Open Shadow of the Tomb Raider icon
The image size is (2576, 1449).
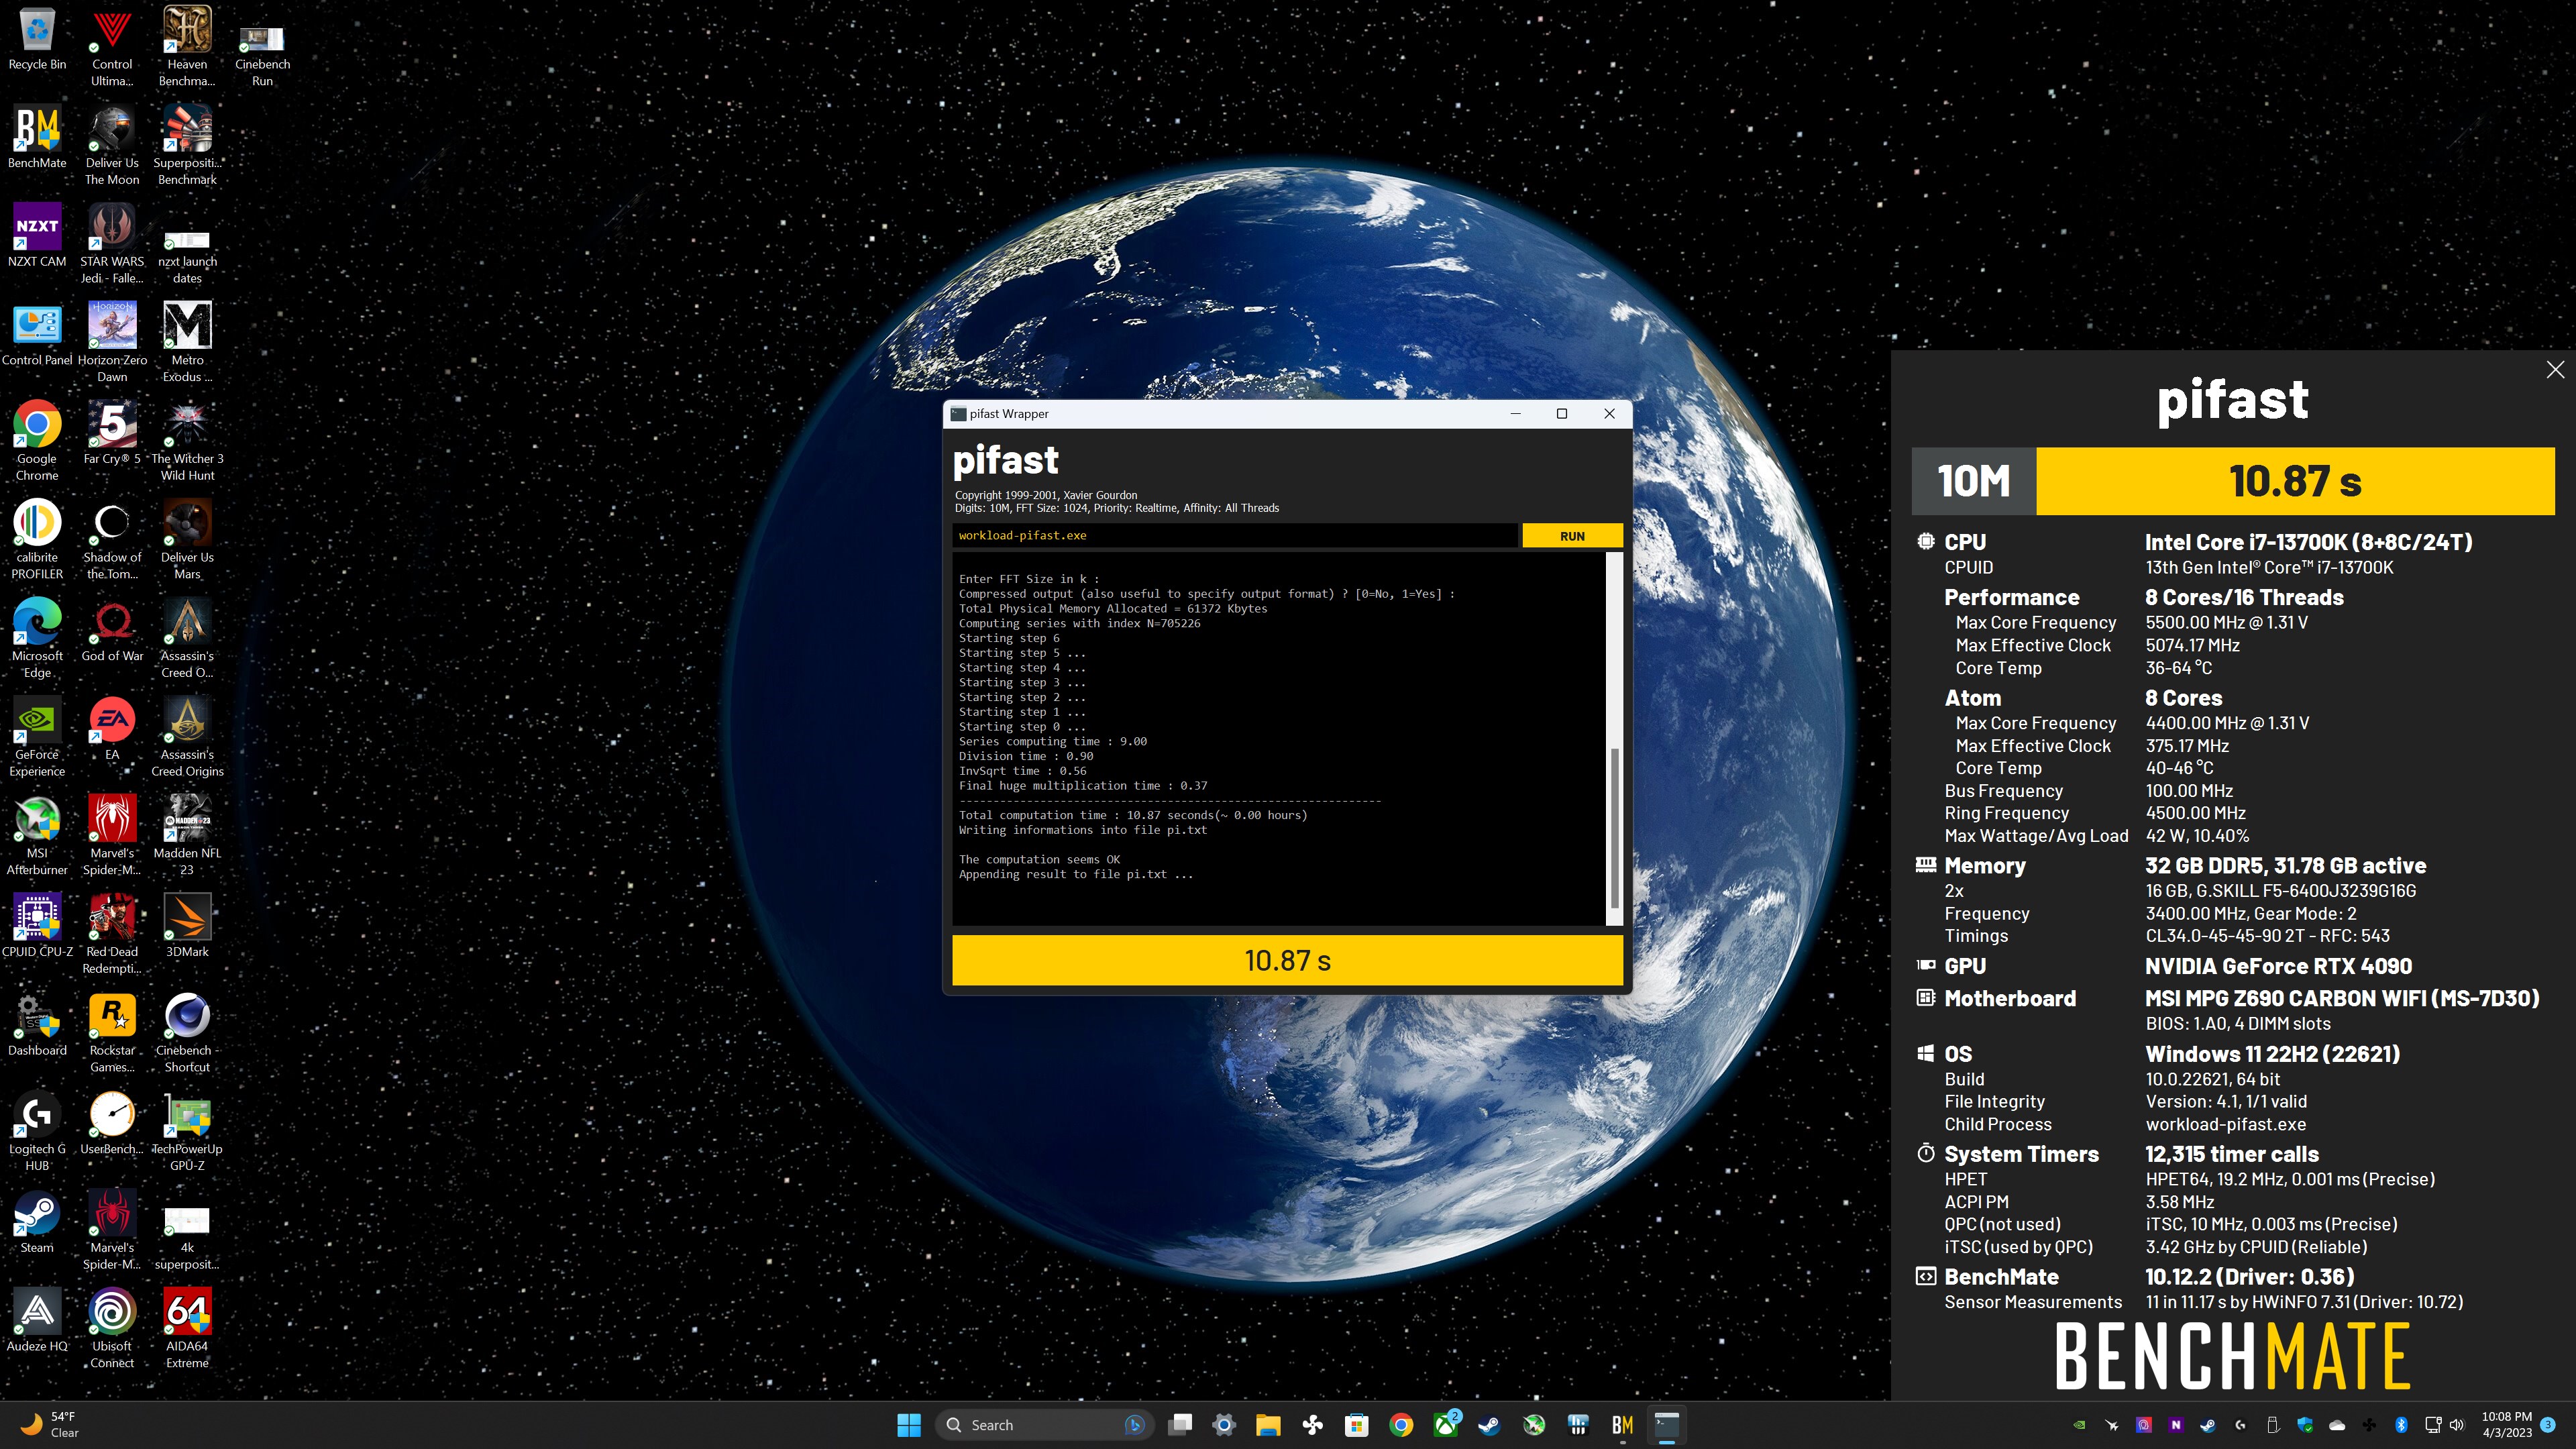coord(112,540)
